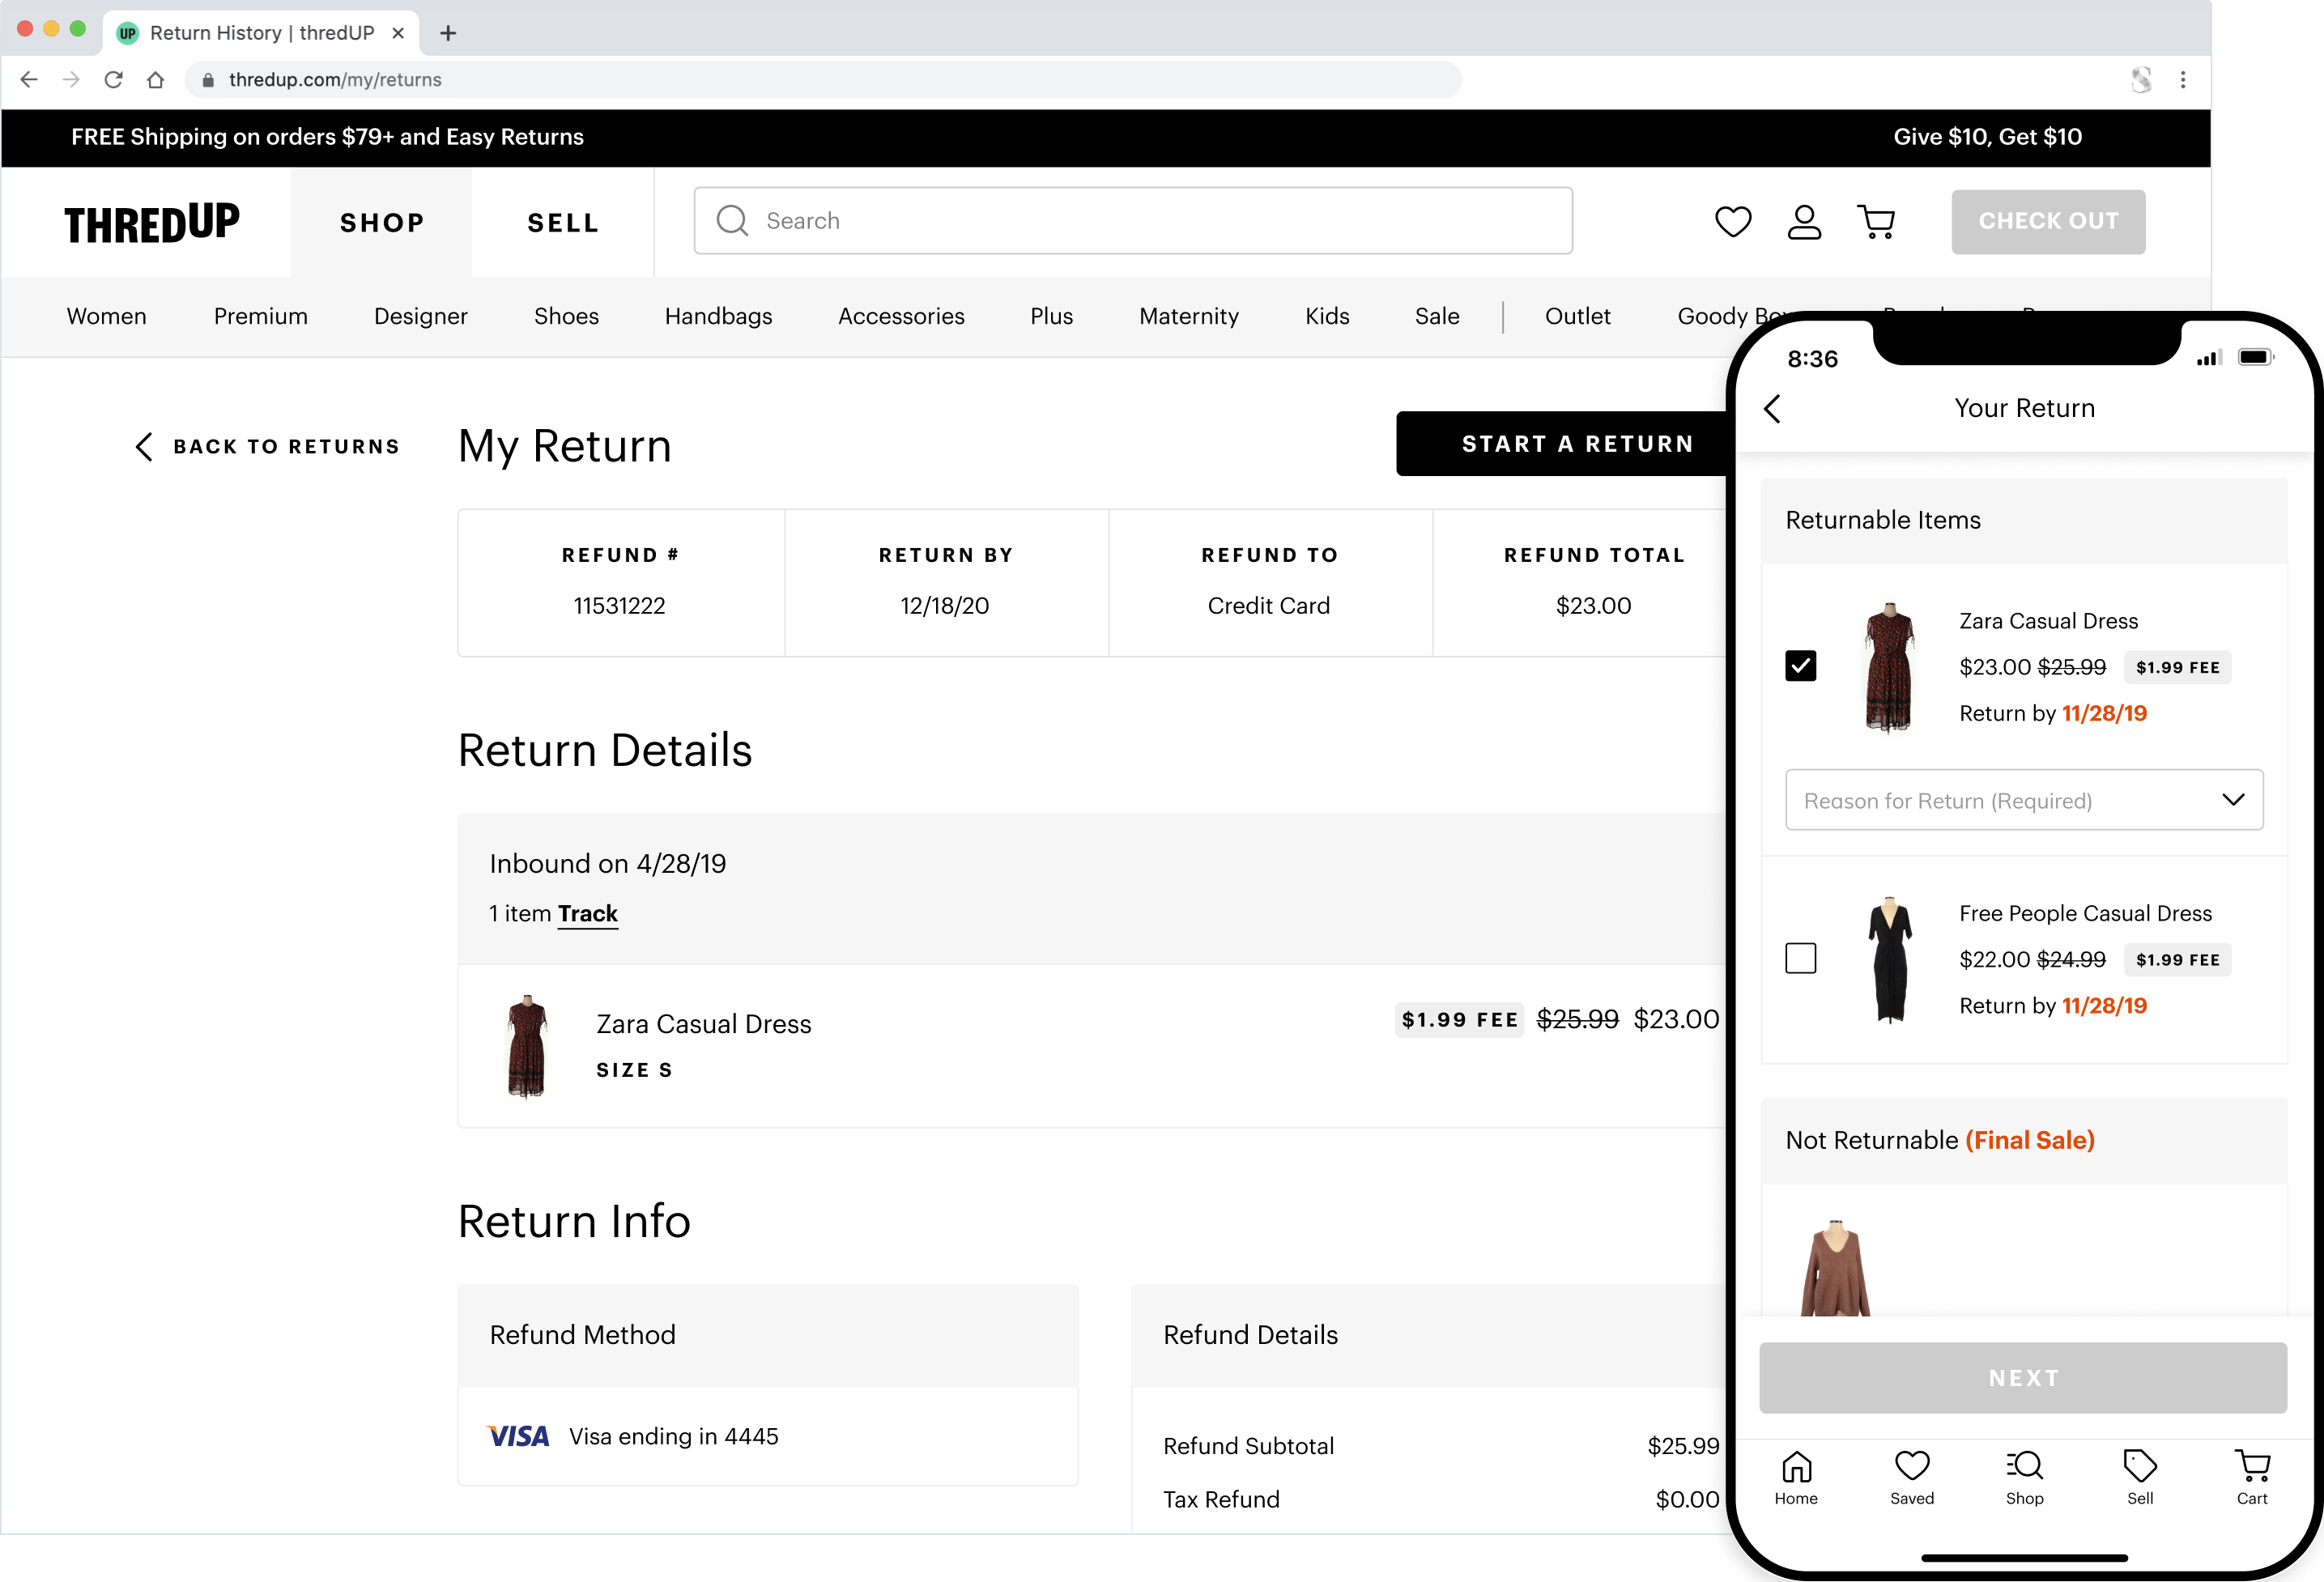This screenshot has width=2324, height=1582.
Task: Expand the Reason for Return dropdown
Action: coord(2023,800)
